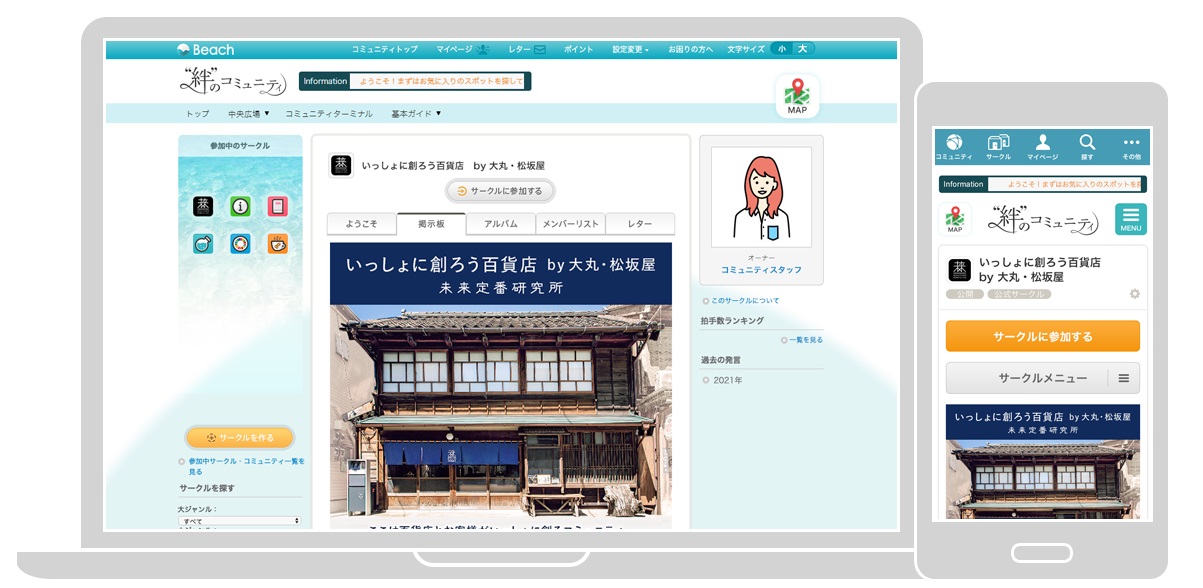Open 参加中サークル・コミュニティ一覧を見る link

click(246, 466)
